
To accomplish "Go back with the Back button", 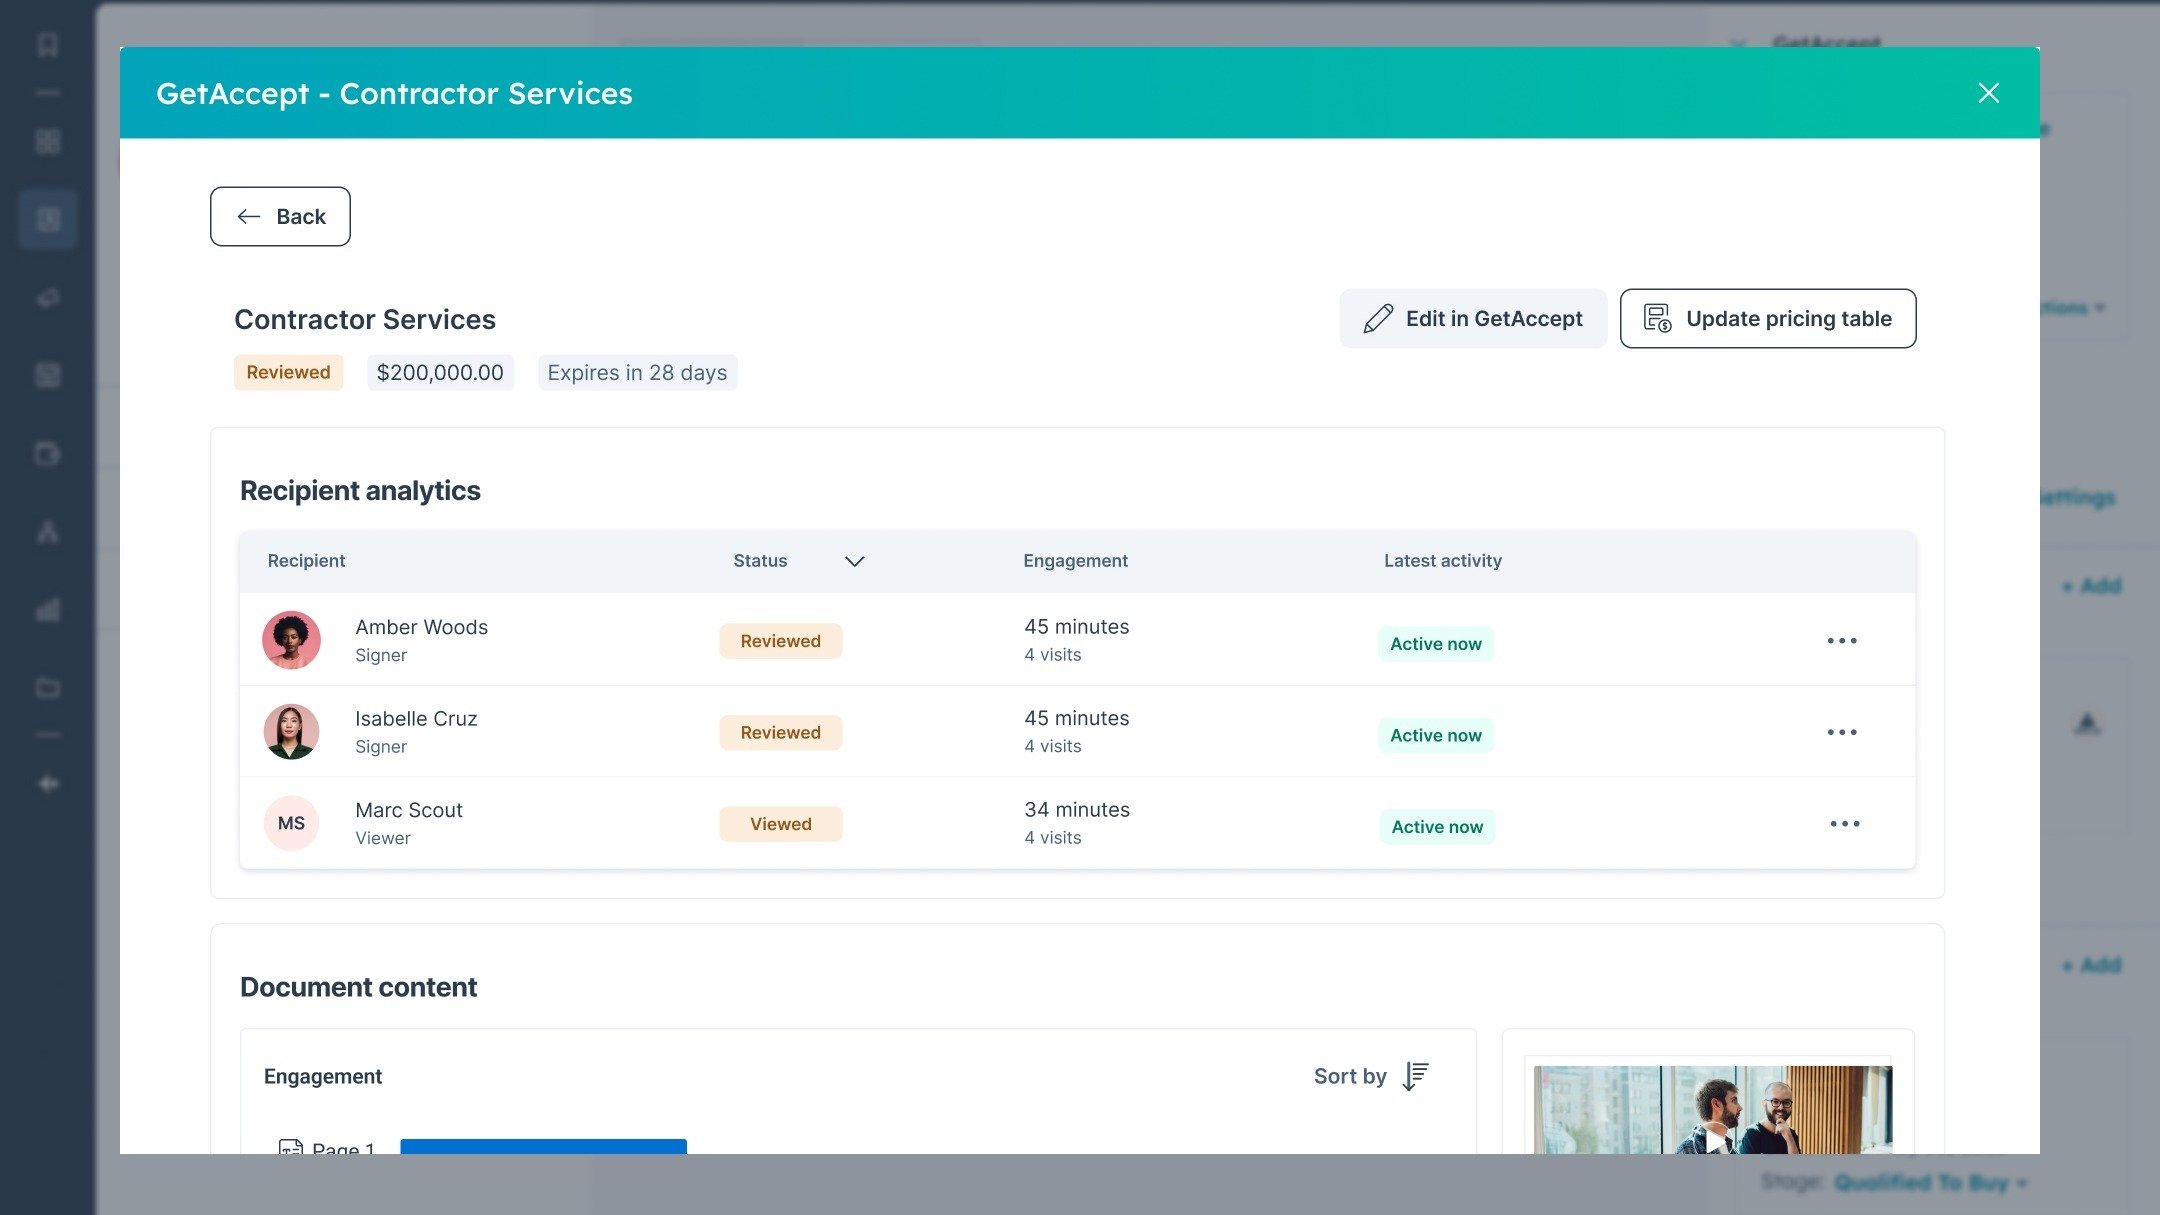I will (x=280, y=216).
